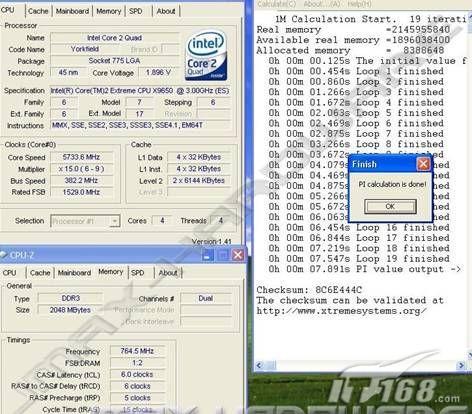This screenshot has width=472, height=414.
Task: Click the left arrow of Super PI horizontal scrollbar
Action: pos(259,366)
